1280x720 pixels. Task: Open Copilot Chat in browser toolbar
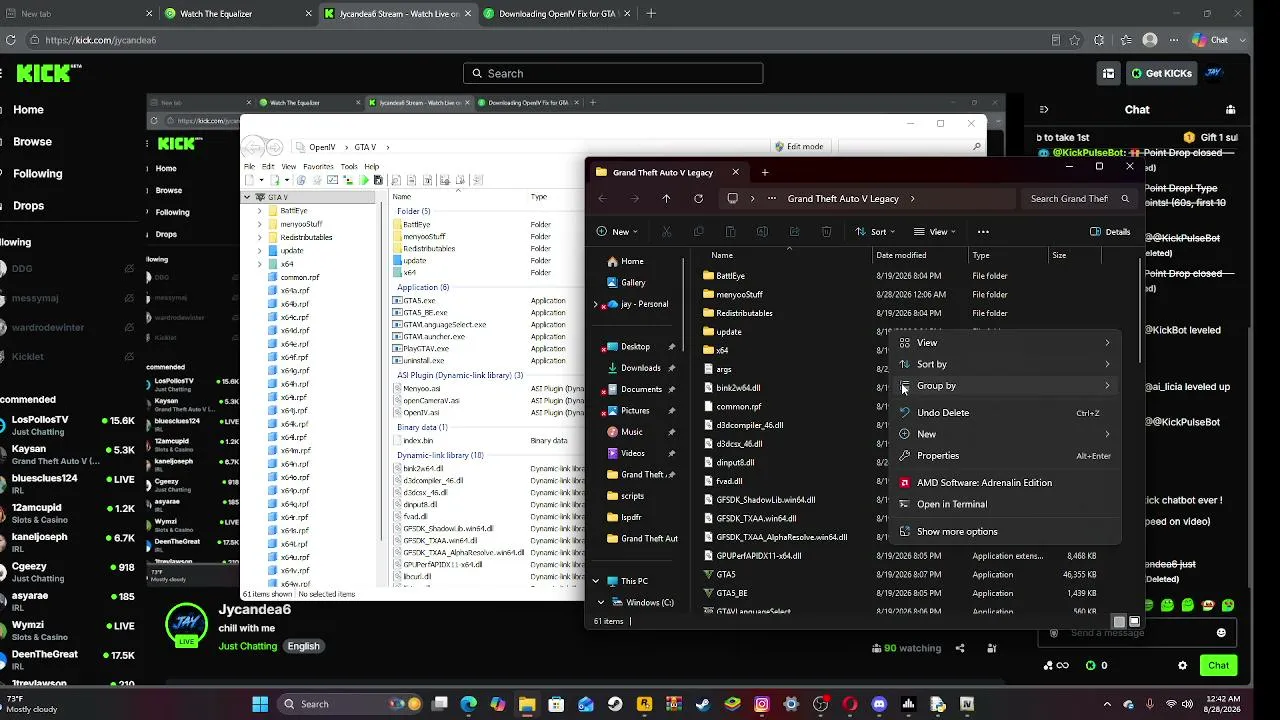coord(1210,40)
